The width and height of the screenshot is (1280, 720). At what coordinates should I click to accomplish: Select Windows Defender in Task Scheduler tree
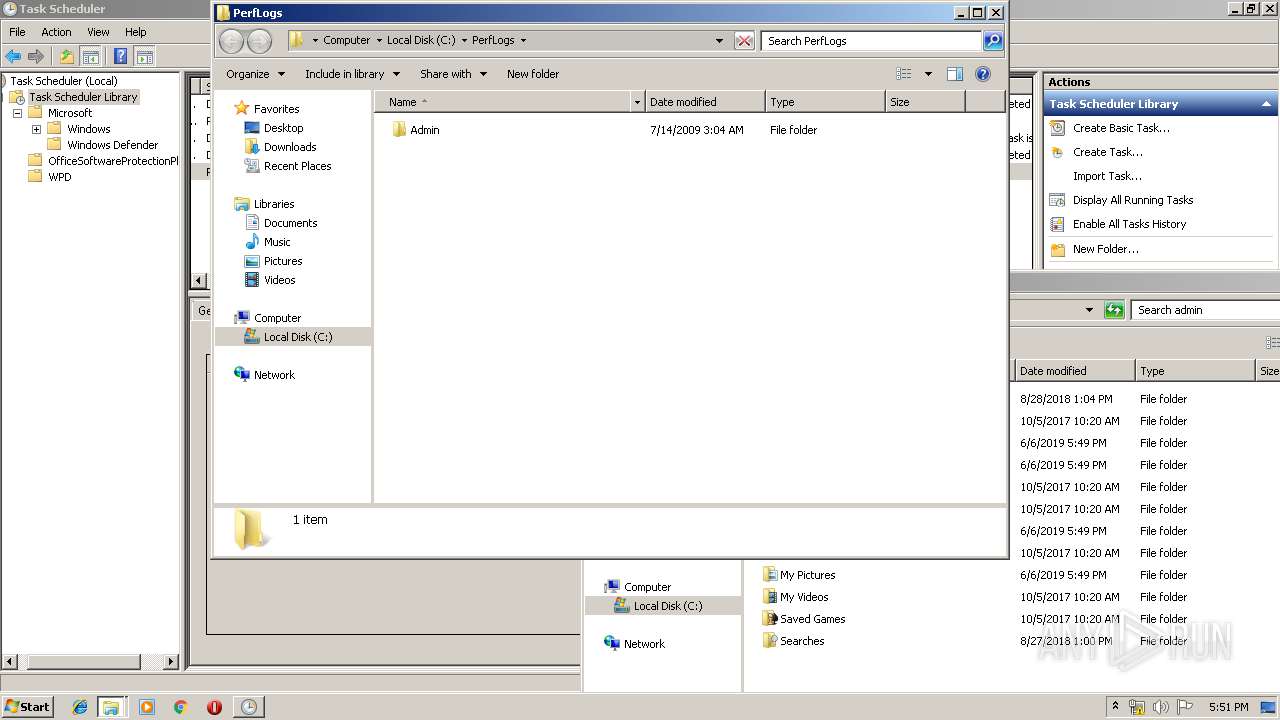pyautogui.click(x=112, y=145)
